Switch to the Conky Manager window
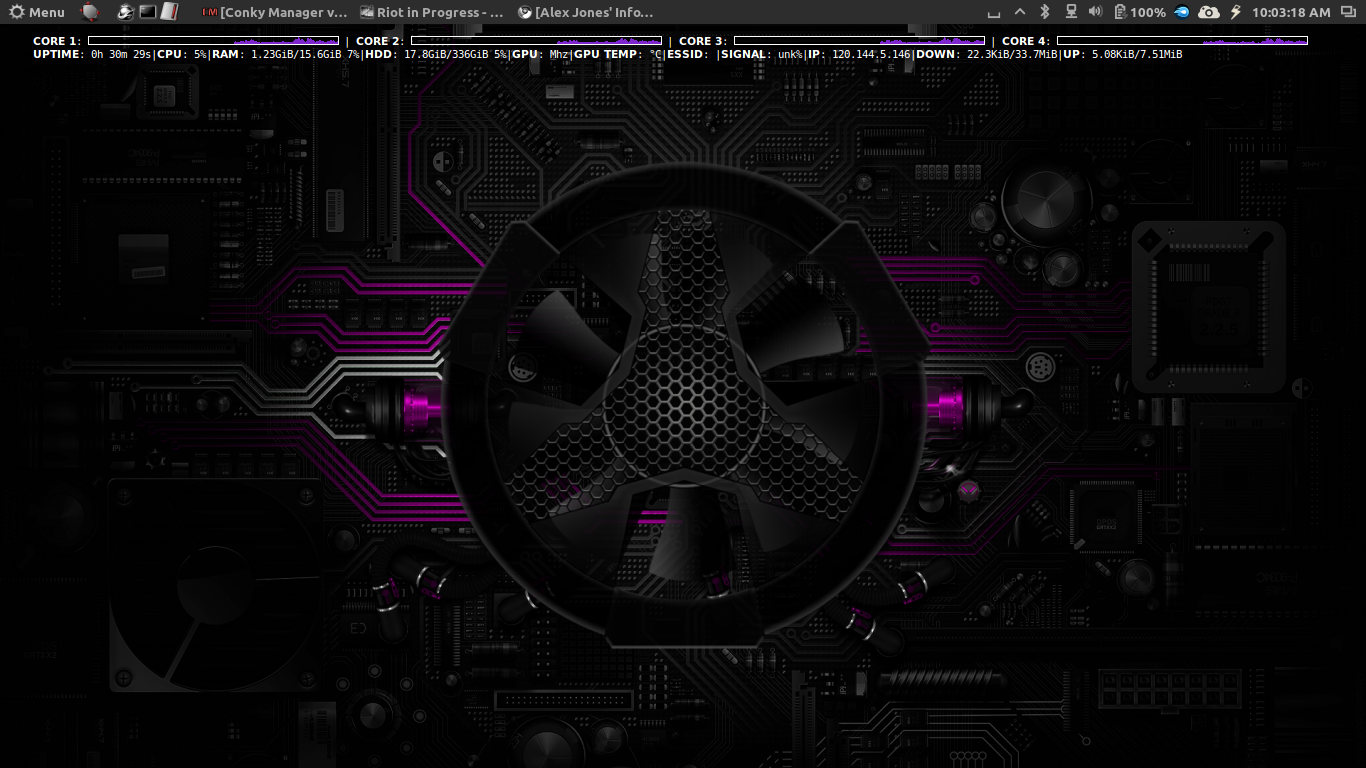 [275, 12]
